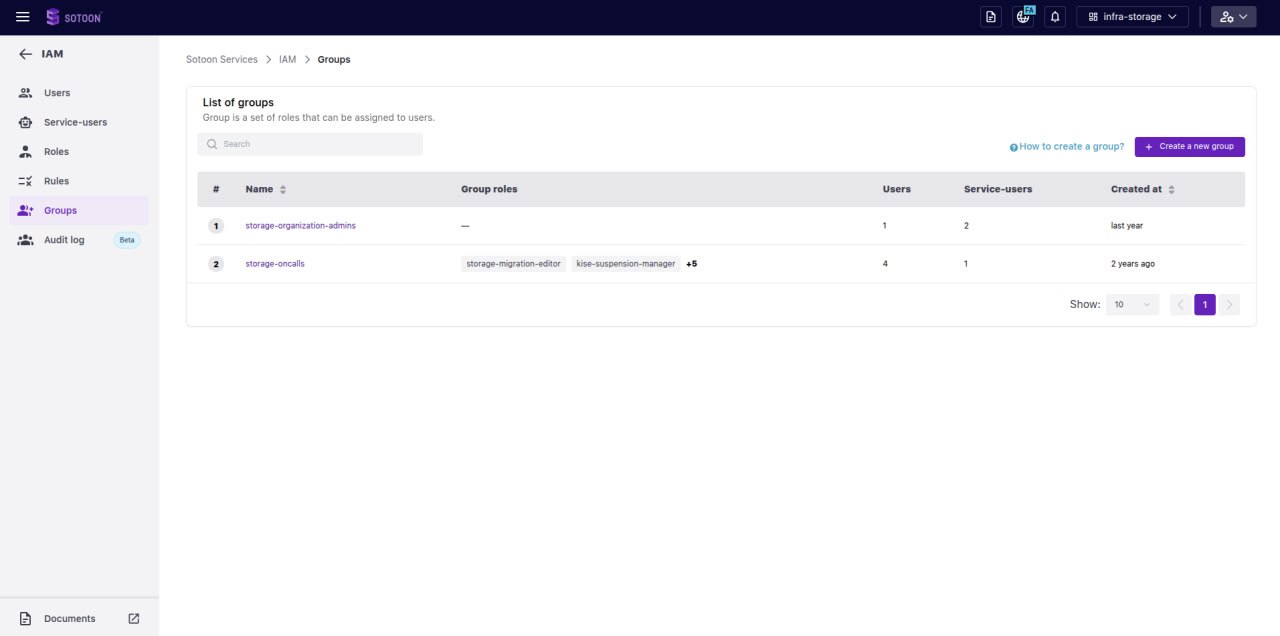Image resolution: width=1280 pixels, height=636 pixels.
Task: Click Groups breadcrumb
Action: point(334,60)
